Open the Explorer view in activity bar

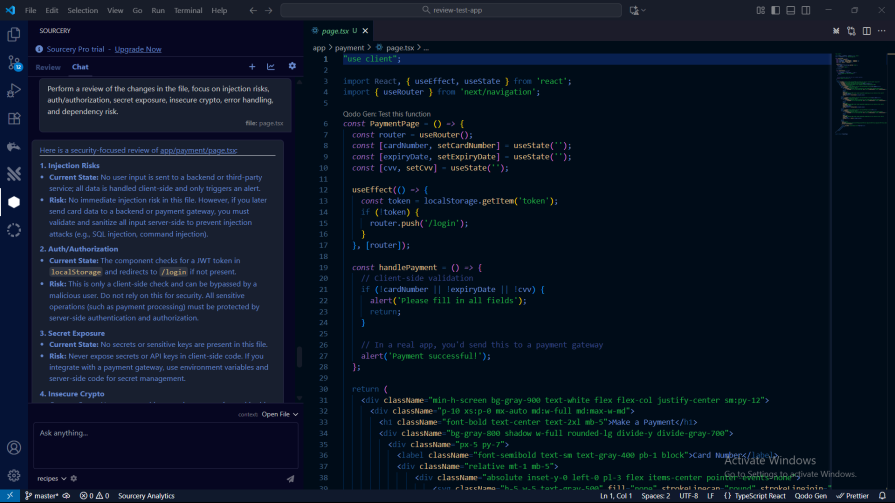pyautogui.click(x=14, y=34)
